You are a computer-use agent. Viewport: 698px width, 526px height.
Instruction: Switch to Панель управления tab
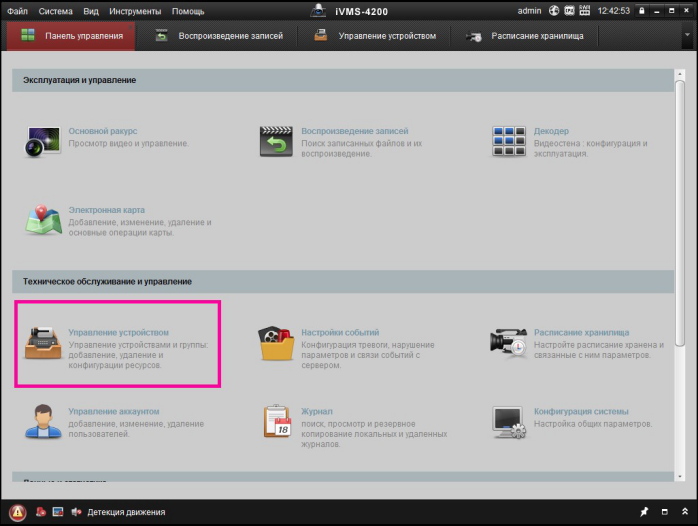click(71, 36)
